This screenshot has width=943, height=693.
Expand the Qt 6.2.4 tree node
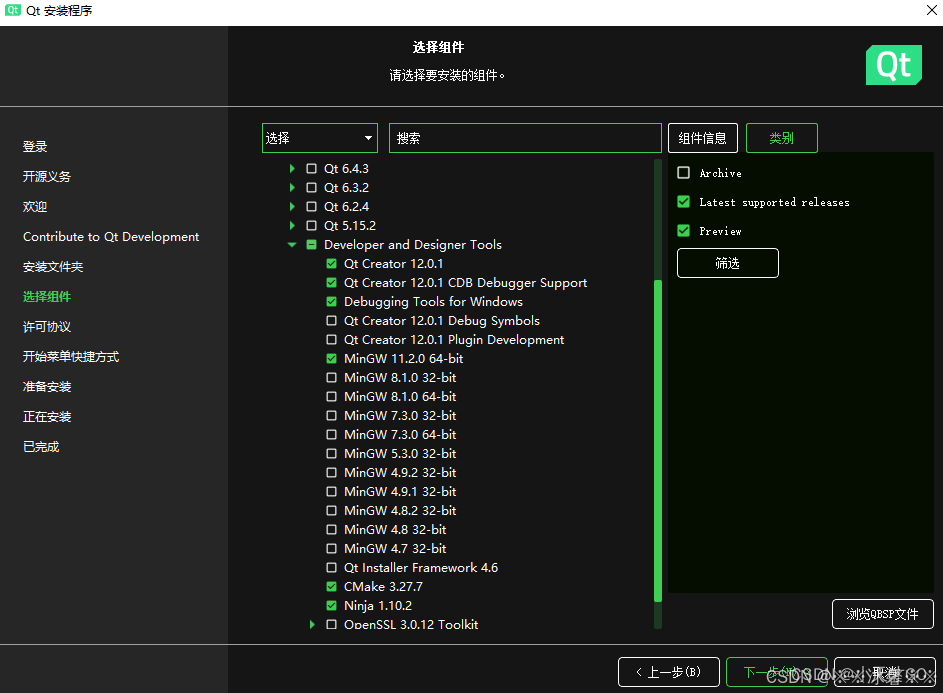click(x=292, y=206)
